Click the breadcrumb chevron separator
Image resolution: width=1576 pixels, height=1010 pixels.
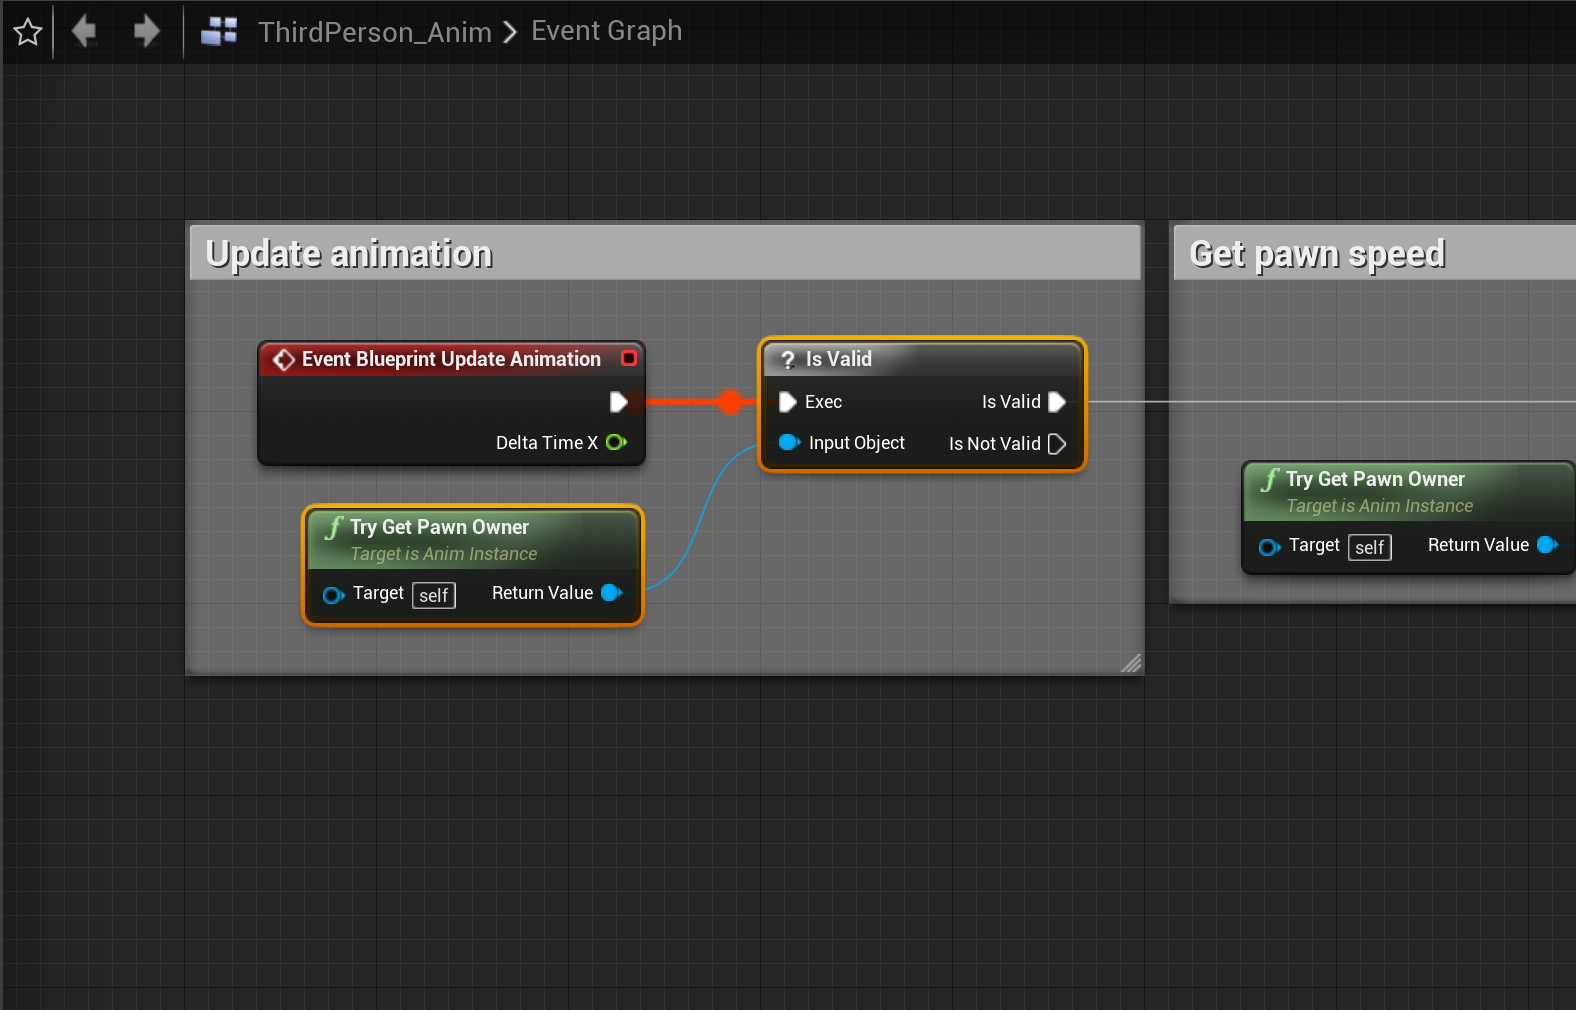(x=510, y=32)
